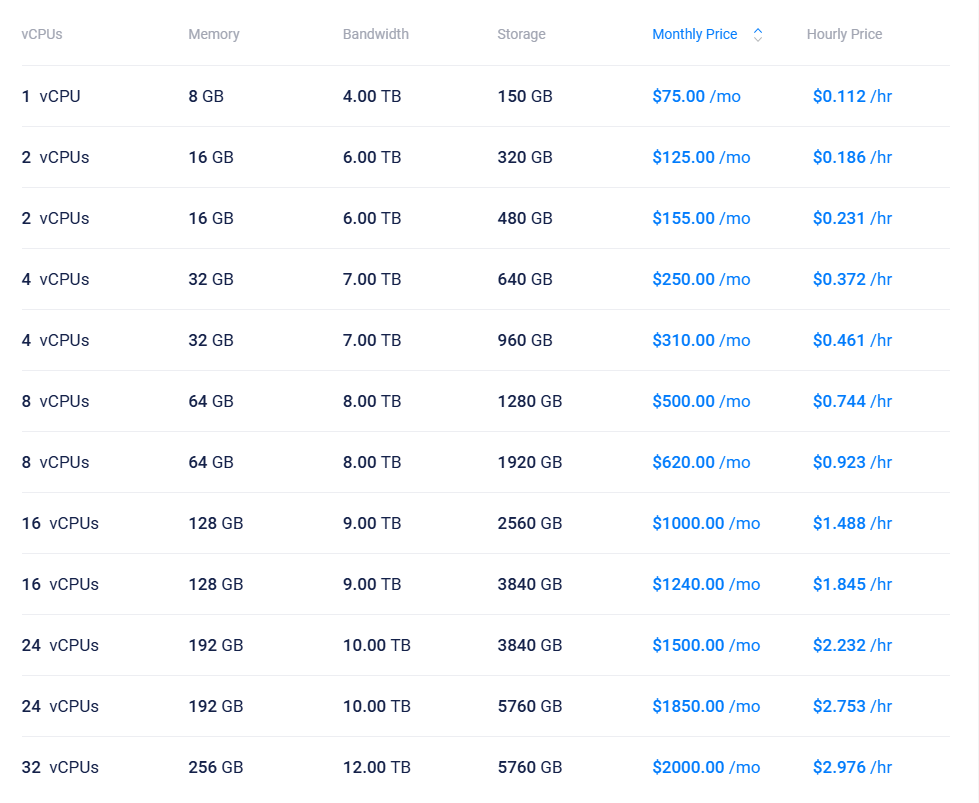Click the Storage column header
This screenshot has height=803, width=979.
click(521, 34)
